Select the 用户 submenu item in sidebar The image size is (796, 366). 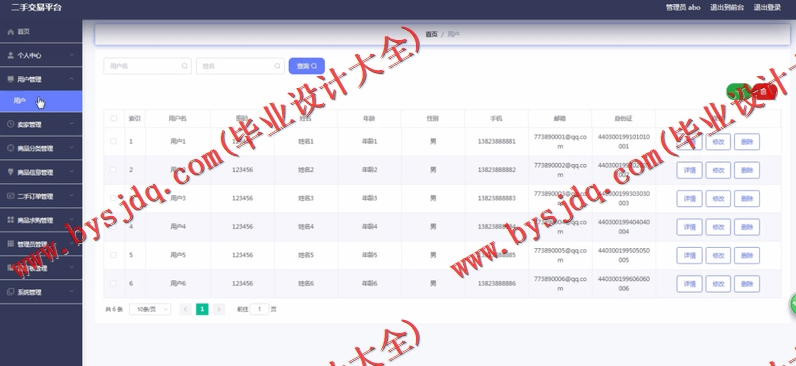point(41,101)
